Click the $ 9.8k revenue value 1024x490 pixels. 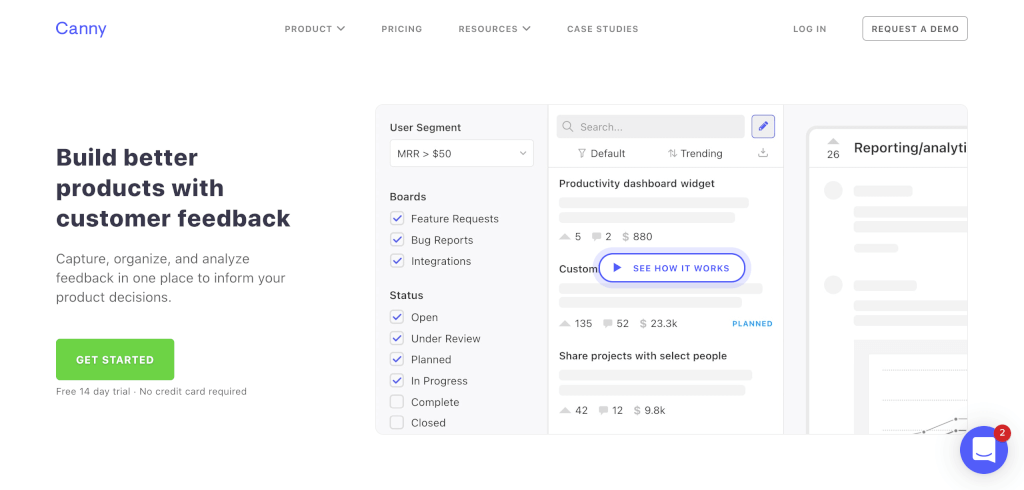click(650, 410)
